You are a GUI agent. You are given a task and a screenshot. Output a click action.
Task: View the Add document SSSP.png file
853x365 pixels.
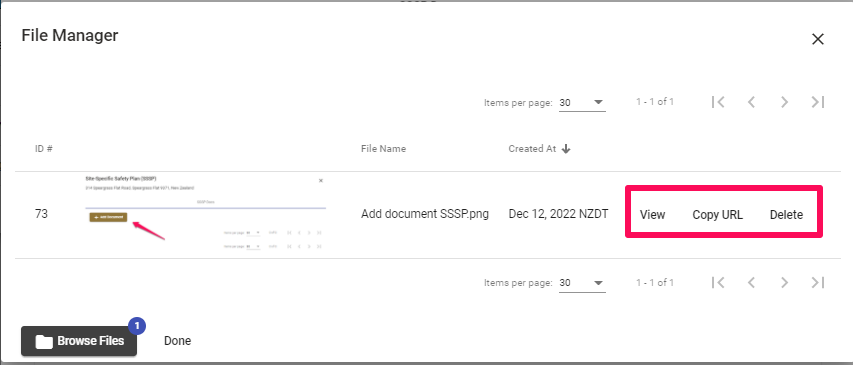click(652, 214)
